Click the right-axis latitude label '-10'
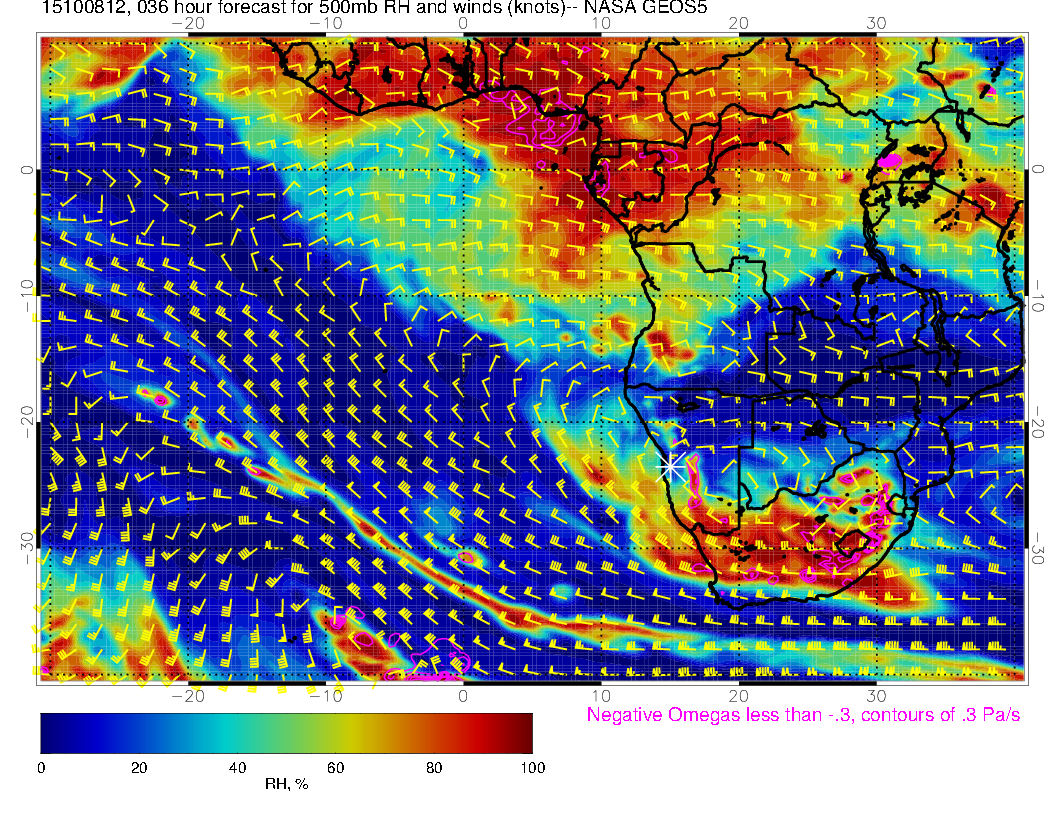The image size is (1056, 816). pos(1038,295)
